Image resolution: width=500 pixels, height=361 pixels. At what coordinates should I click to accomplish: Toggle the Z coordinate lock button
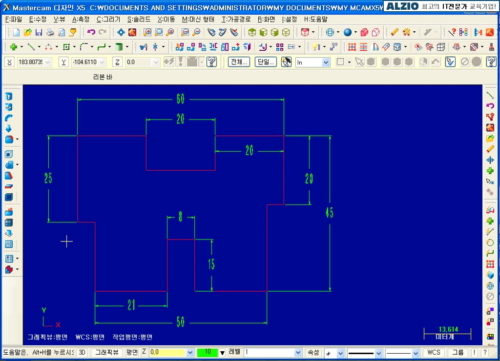point(117,62)
